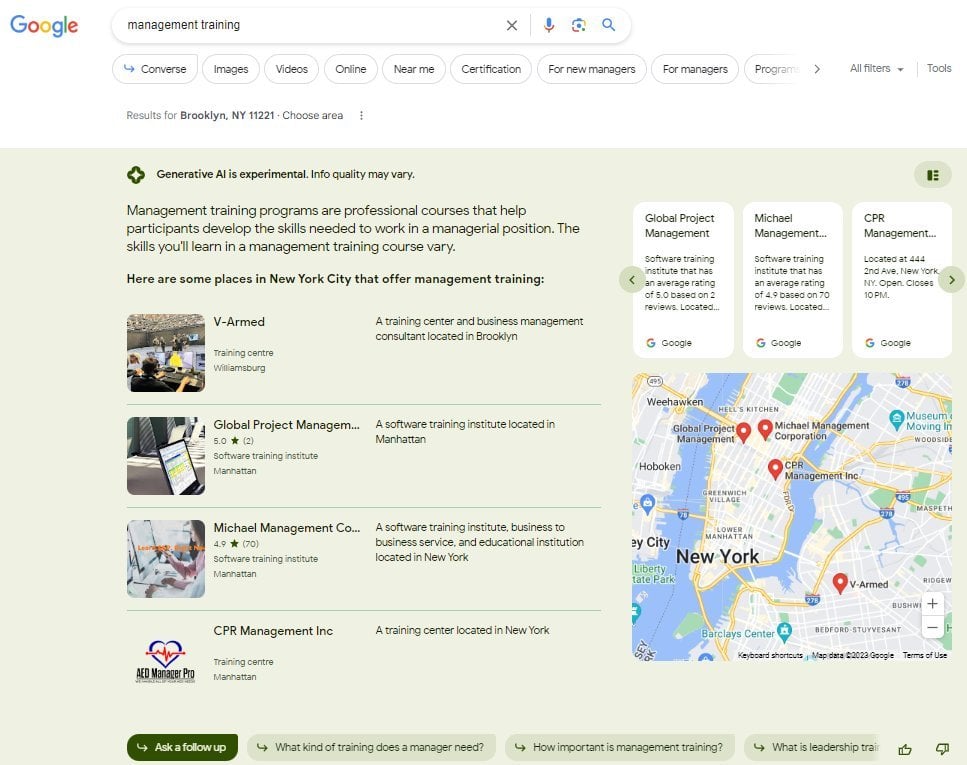This screenshot has width=967, height=765.
Task: Select the For new managers chip
Action: point(591,69)
